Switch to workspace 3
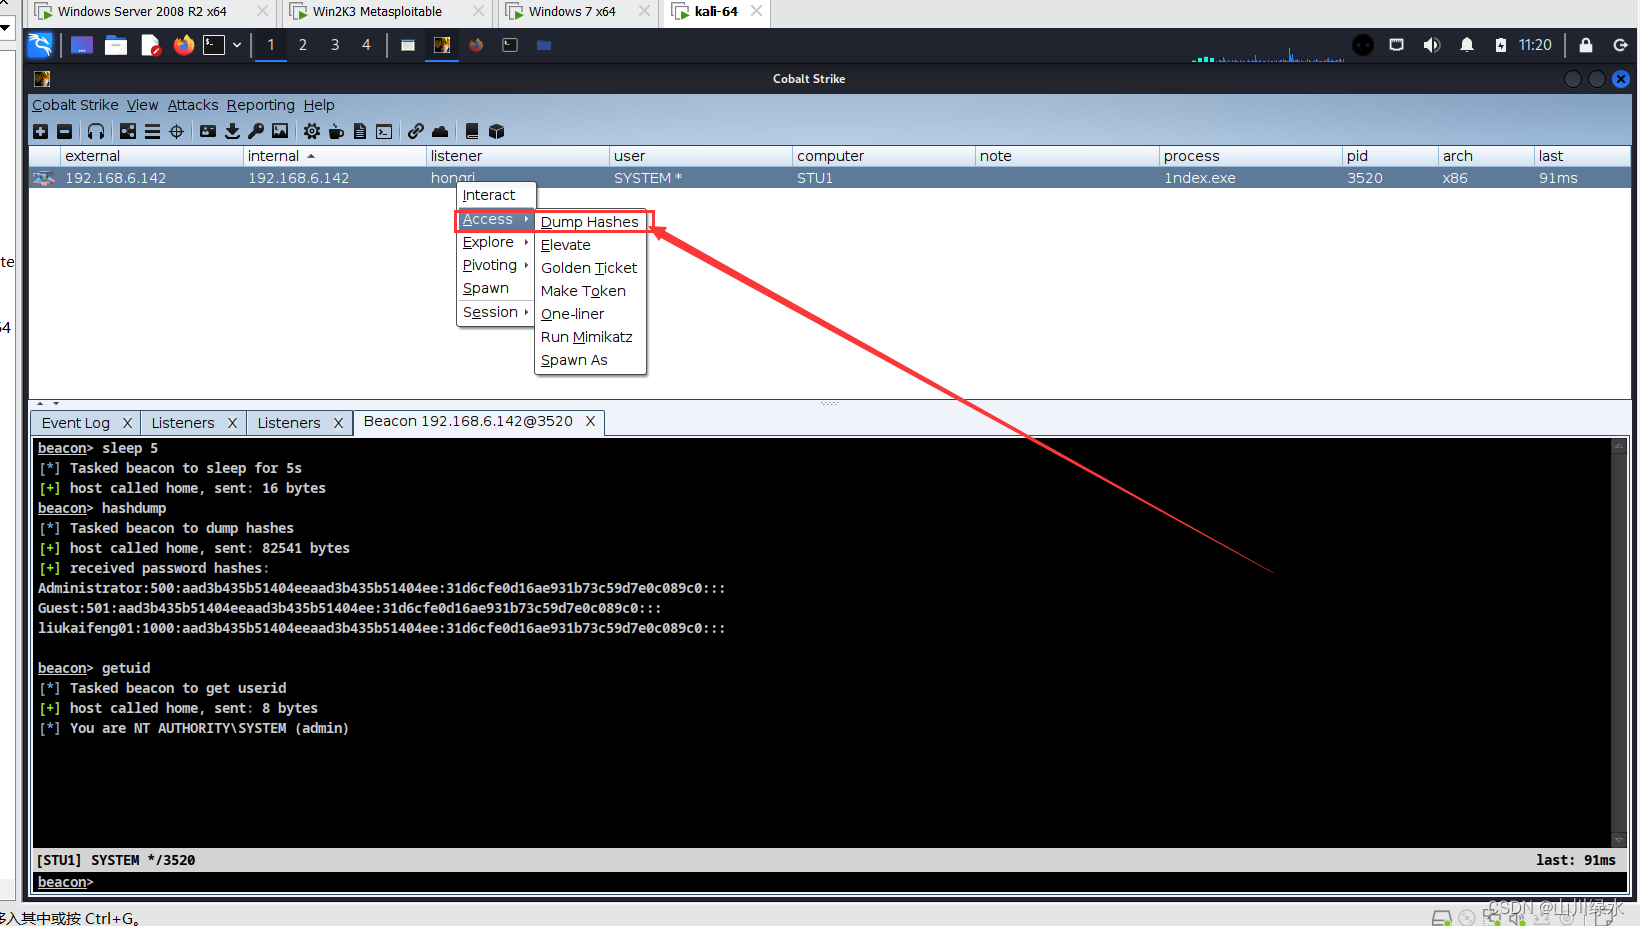This screenshot has height=926, width=1640. click(x=335, y=45)
